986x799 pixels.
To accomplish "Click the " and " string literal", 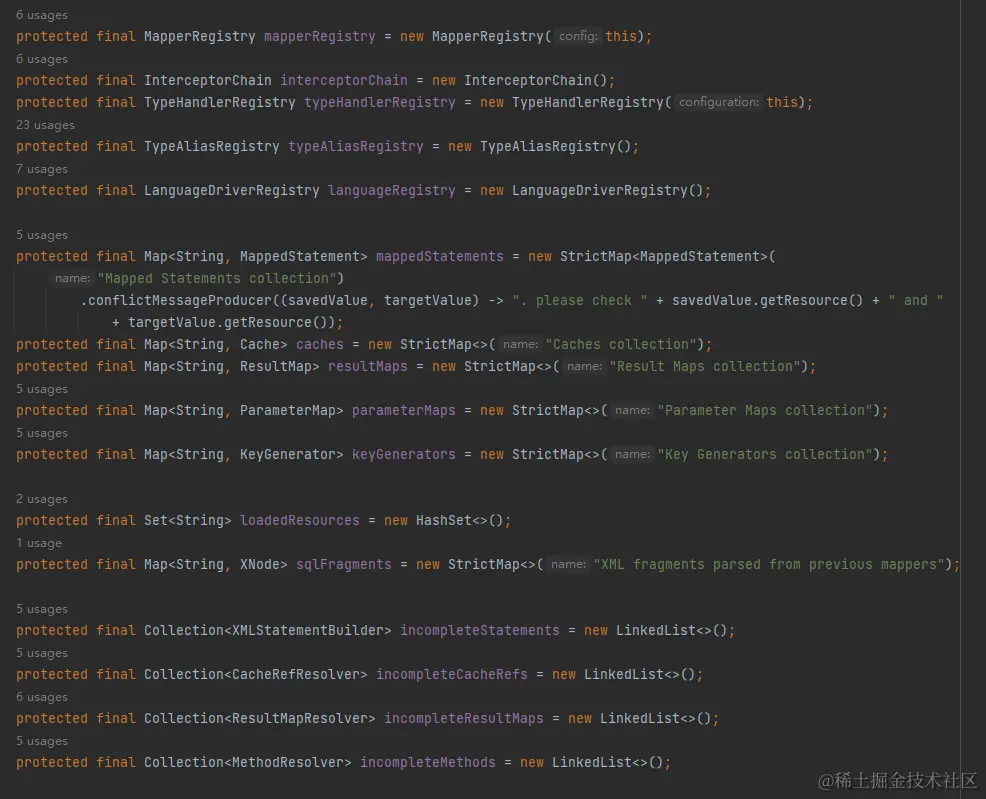I will pyautogui.click(x=916, y=300).
